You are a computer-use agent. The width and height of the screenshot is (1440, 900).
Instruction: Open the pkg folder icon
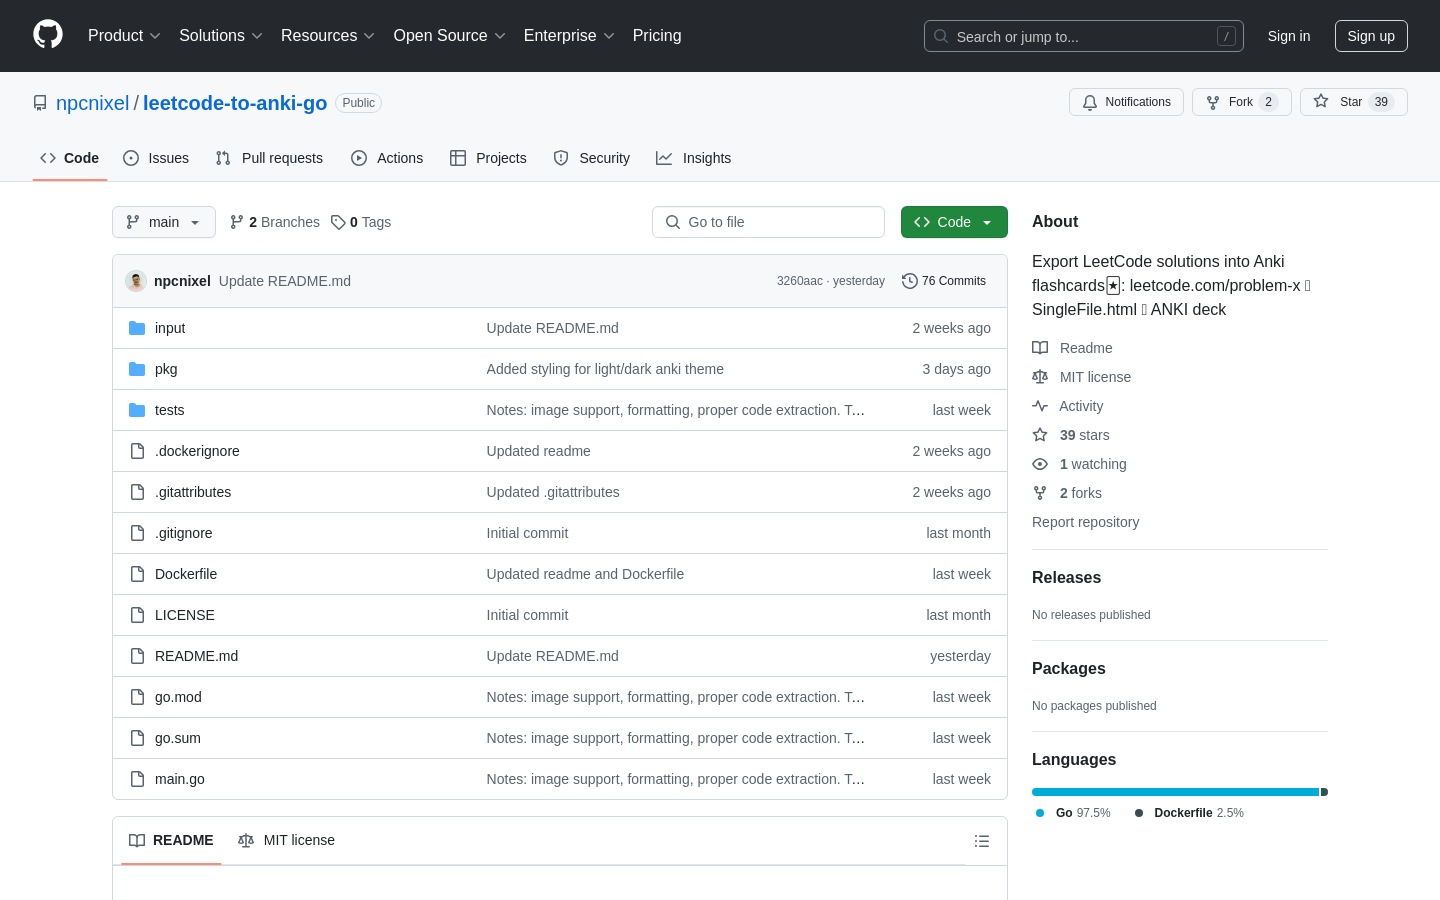coord(137,369)
